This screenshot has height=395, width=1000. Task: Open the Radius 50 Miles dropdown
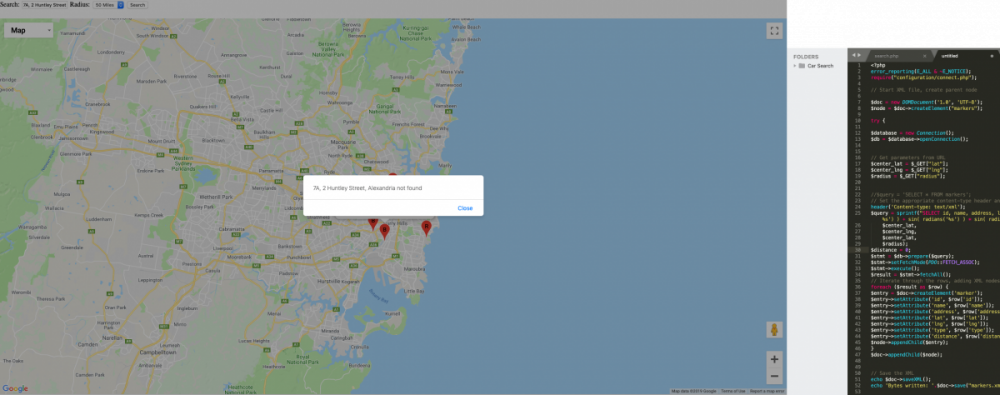pos(108,4)
